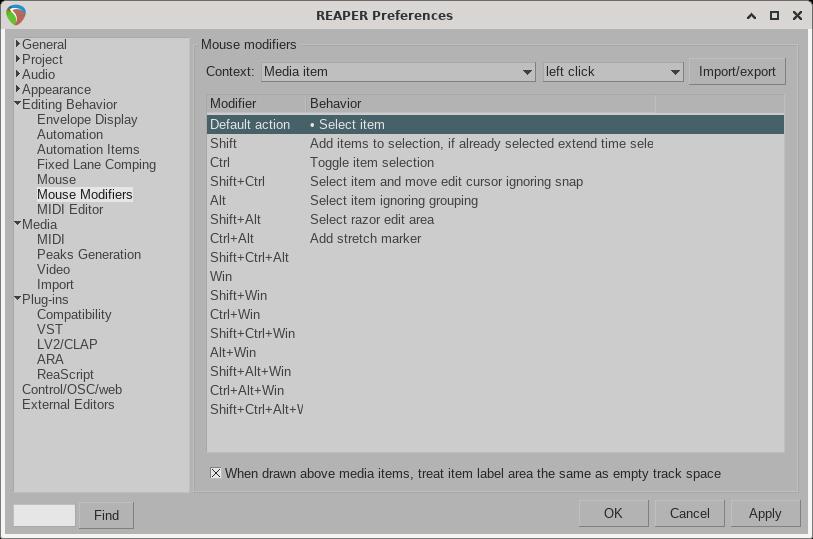
Task: Collapse the Plug-ins section arrow
Action: point(18,299)
